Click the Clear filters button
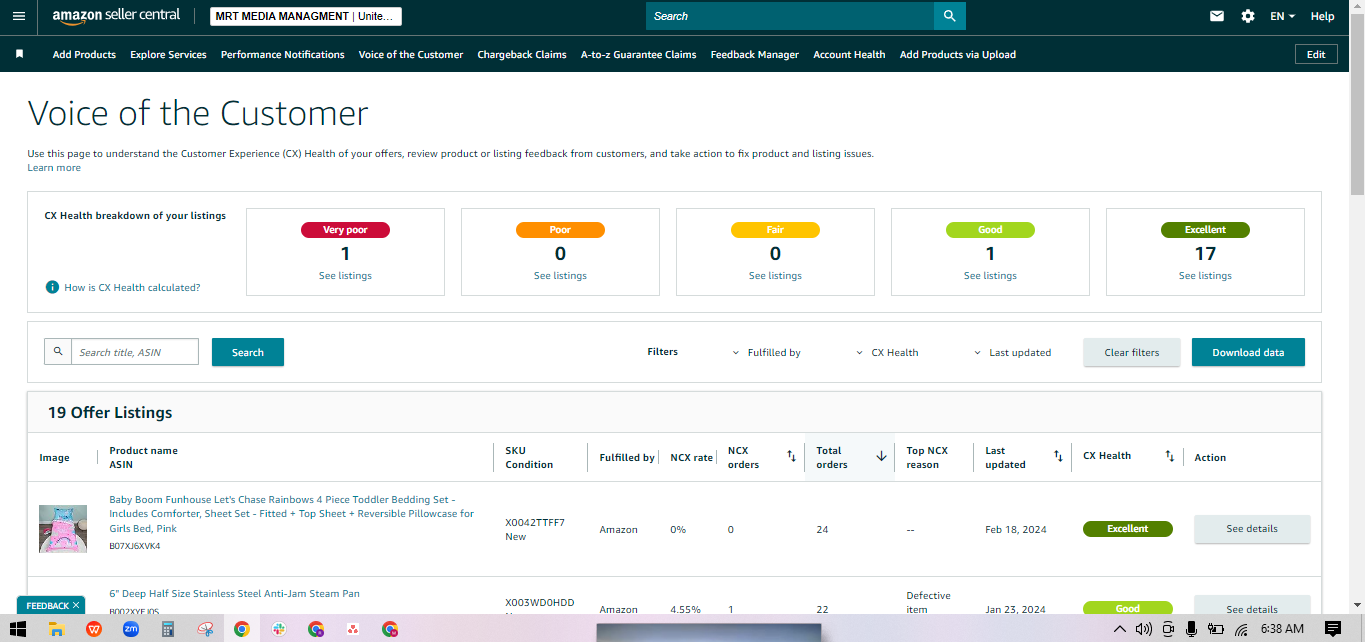The height and width of the screenshot is (642, 1365). [1132, 352]
